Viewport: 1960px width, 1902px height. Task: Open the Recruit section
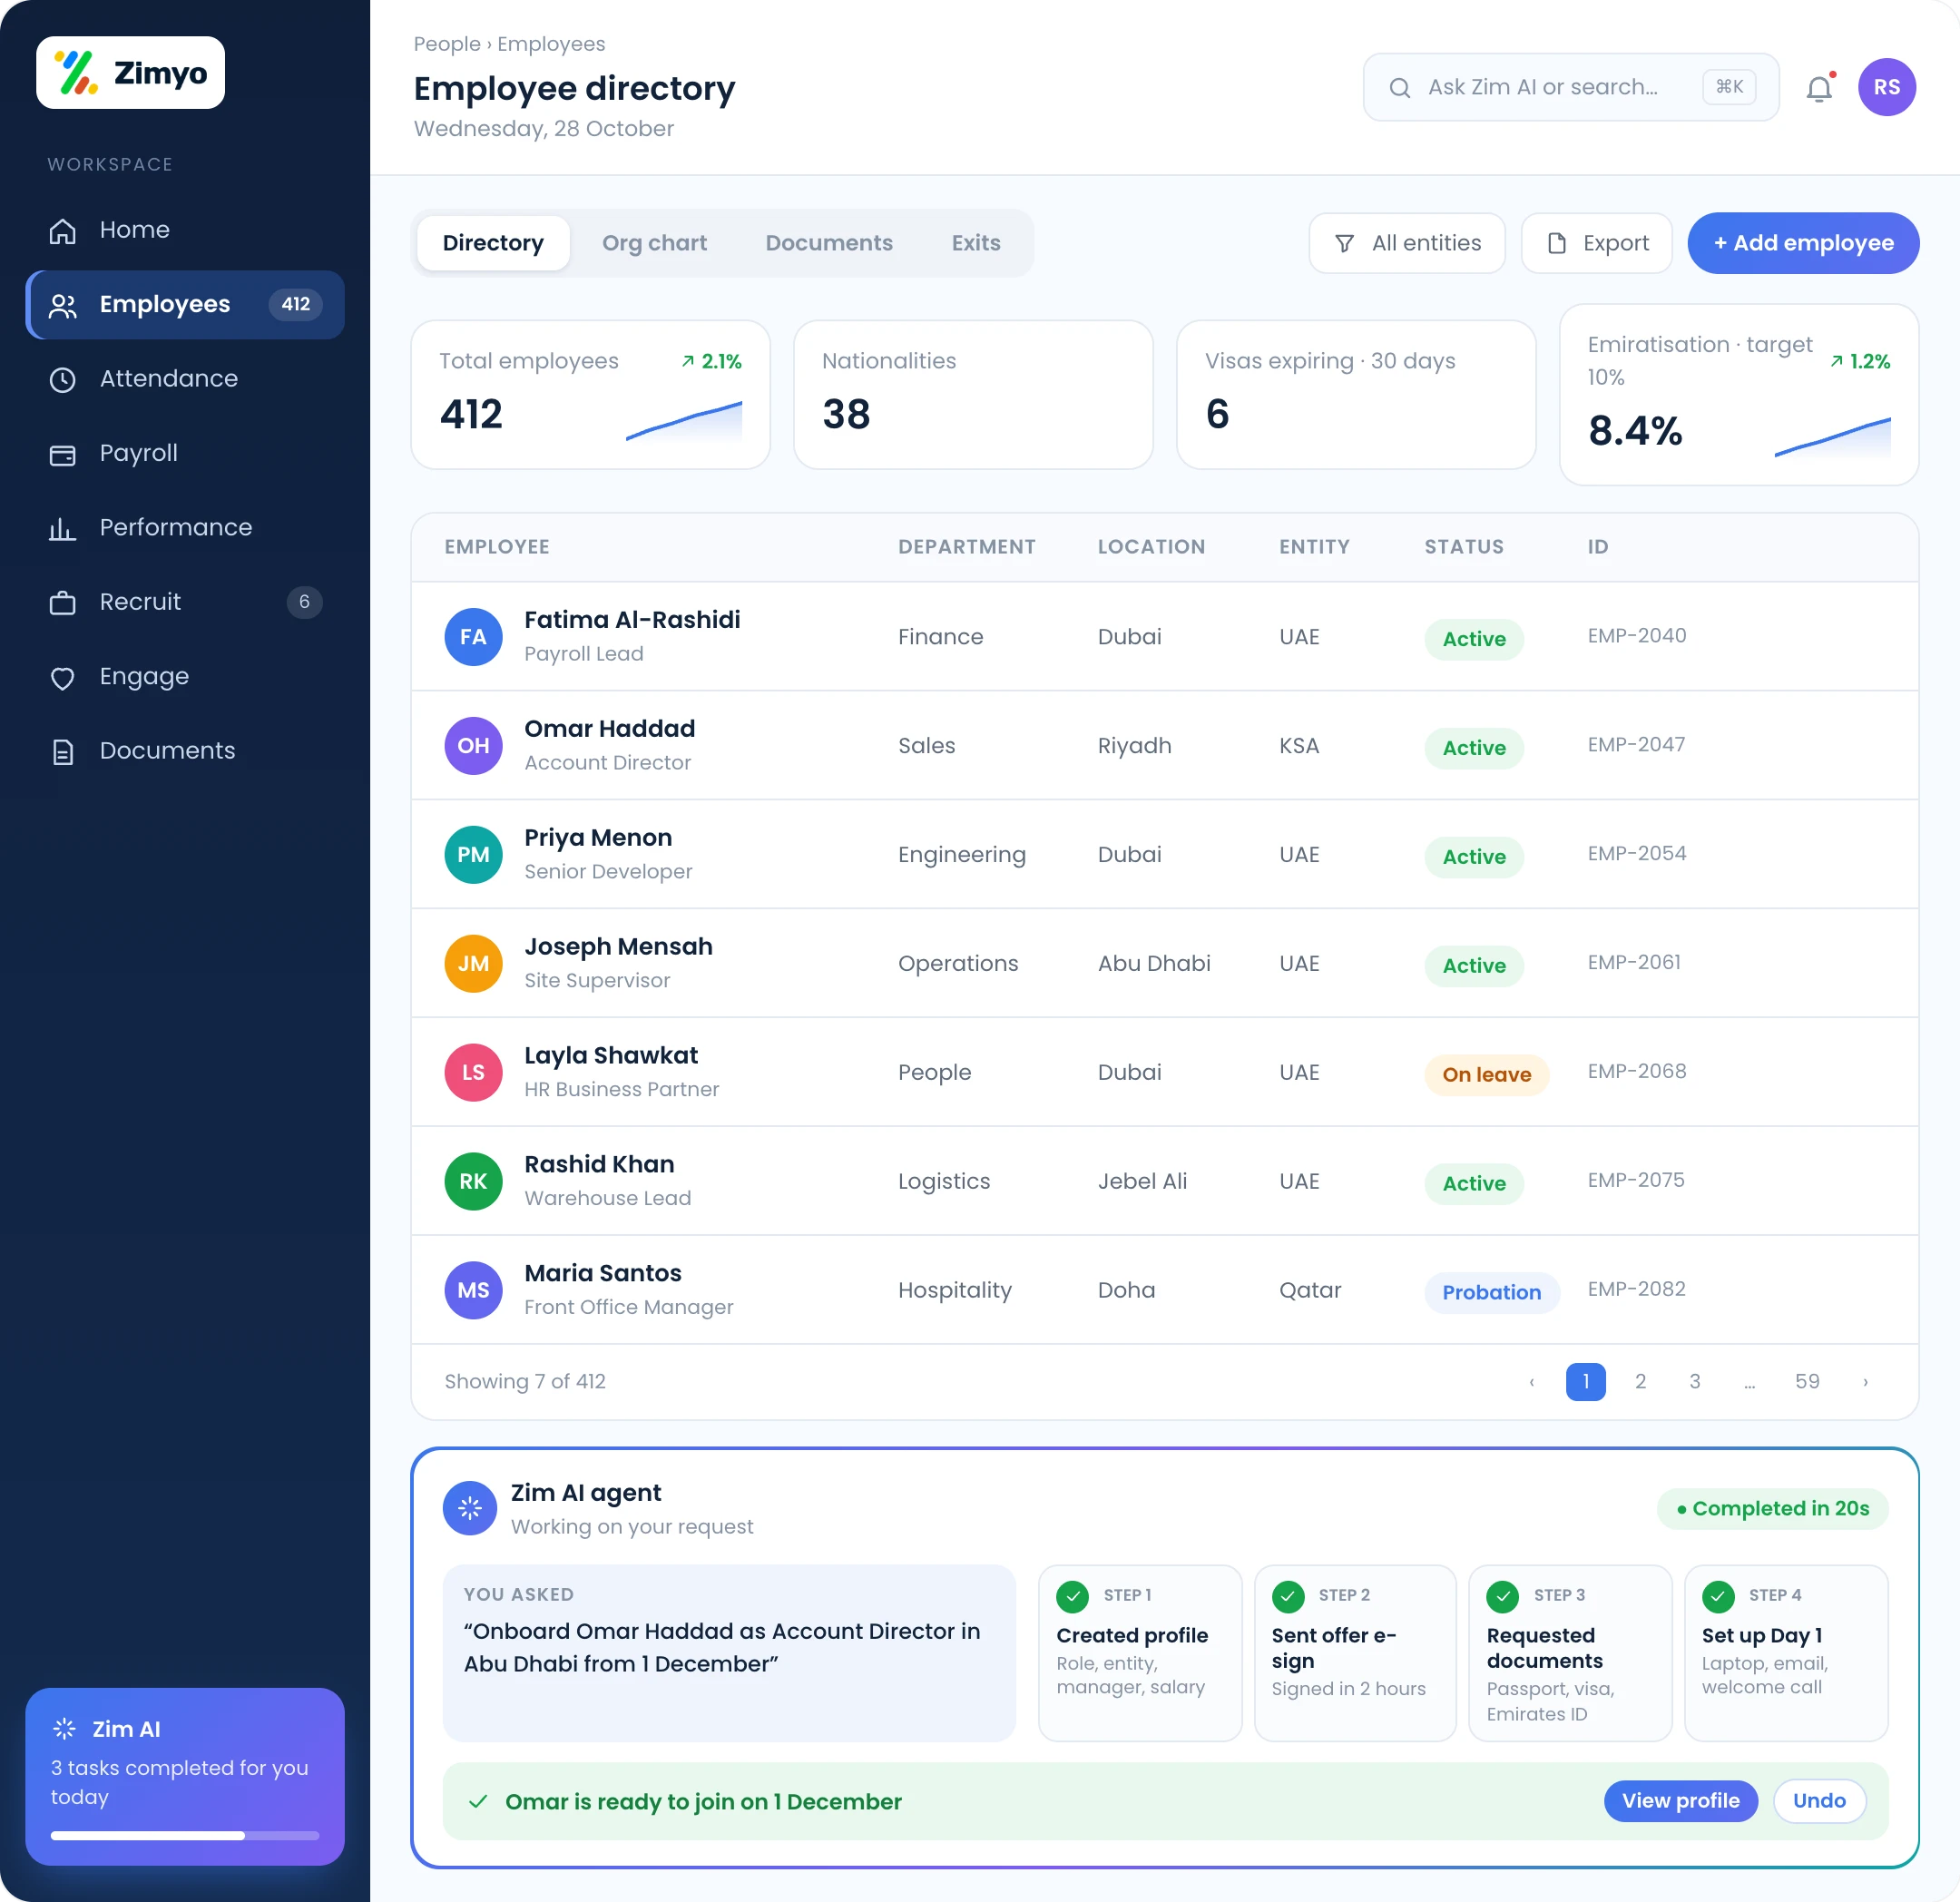185,602
